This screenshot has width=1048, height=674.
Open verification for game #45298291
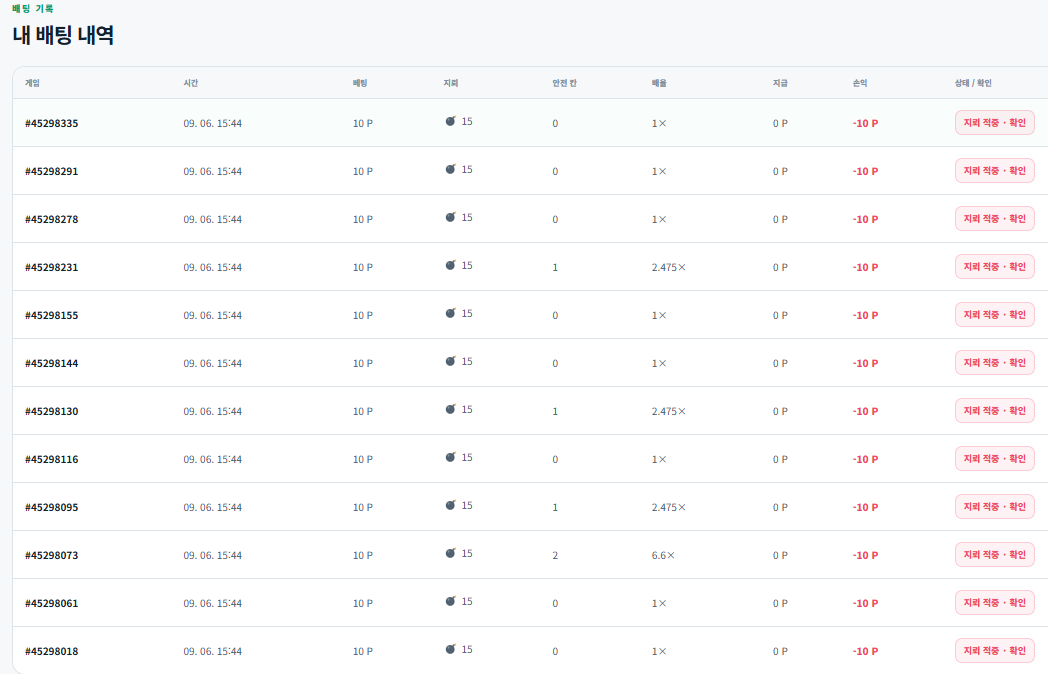[x=995, y=171]
